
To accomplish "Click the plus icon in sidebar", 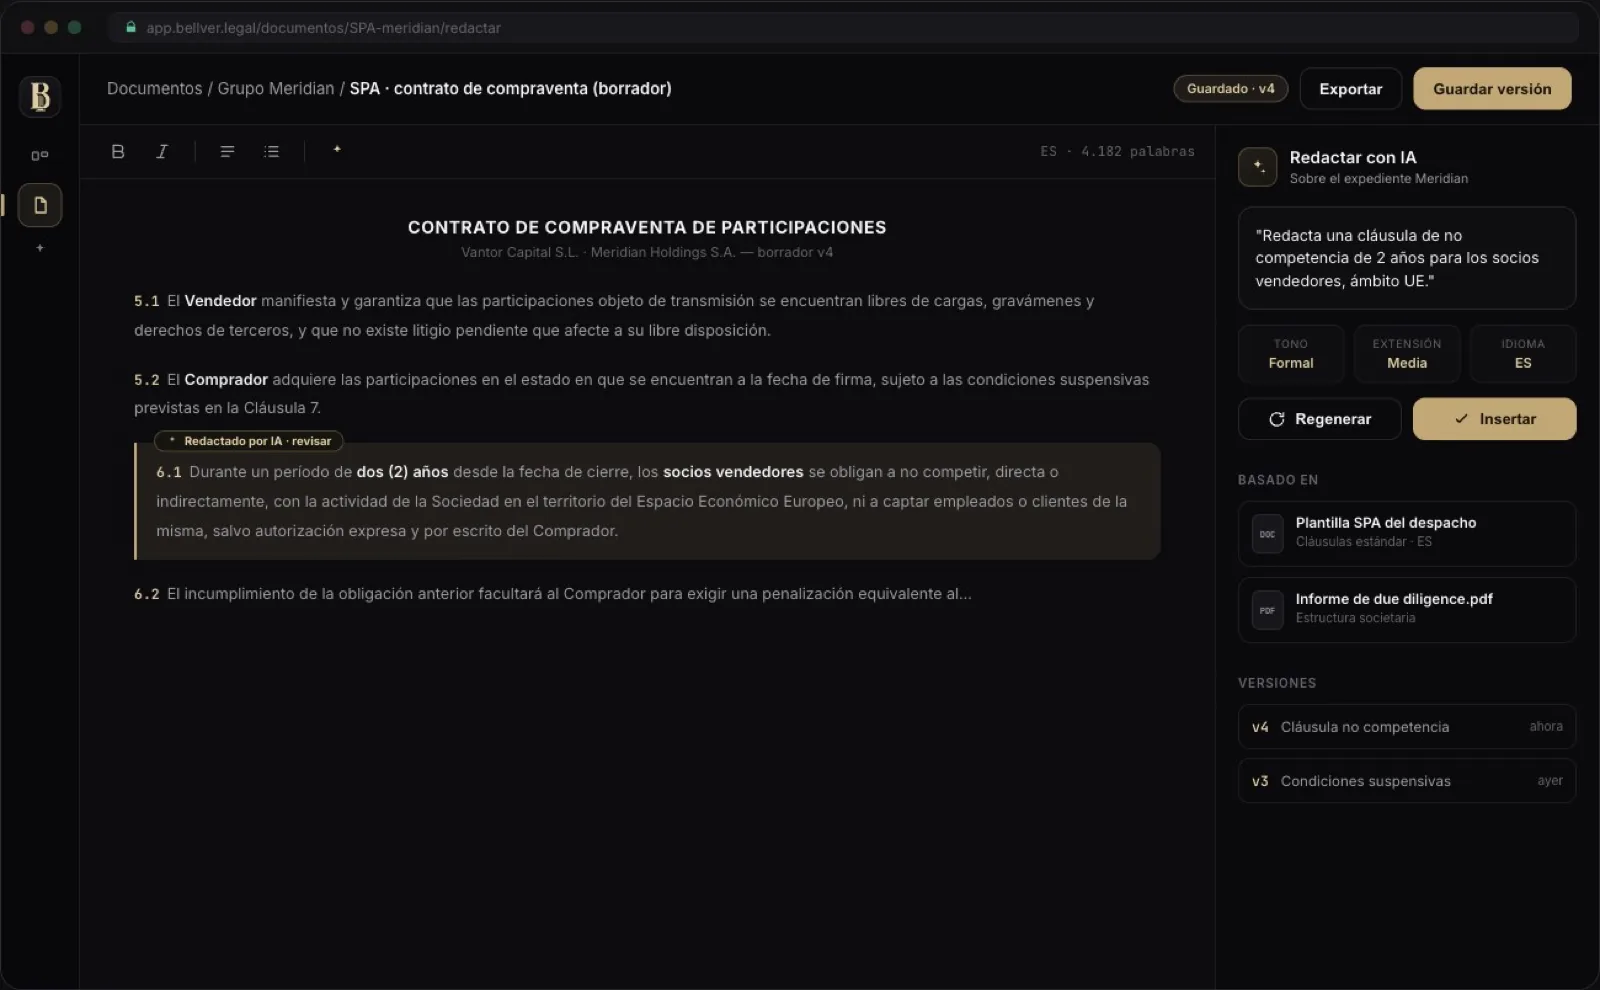I will click(40, 248).
